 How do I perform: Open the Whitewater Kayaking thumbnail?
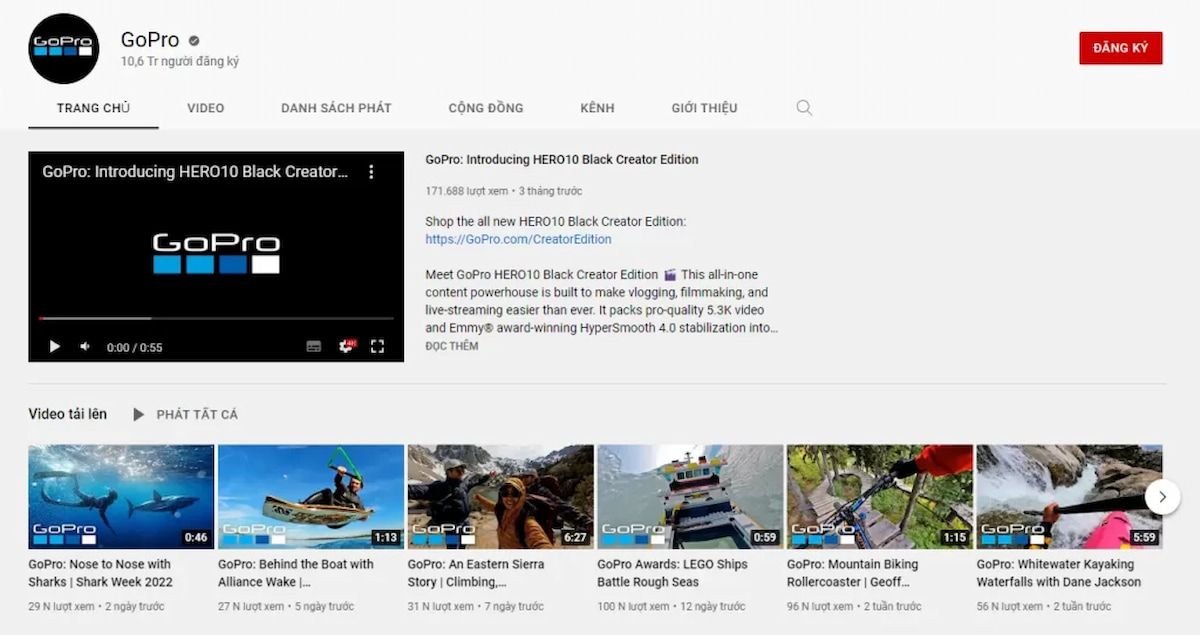[1069, 497]
